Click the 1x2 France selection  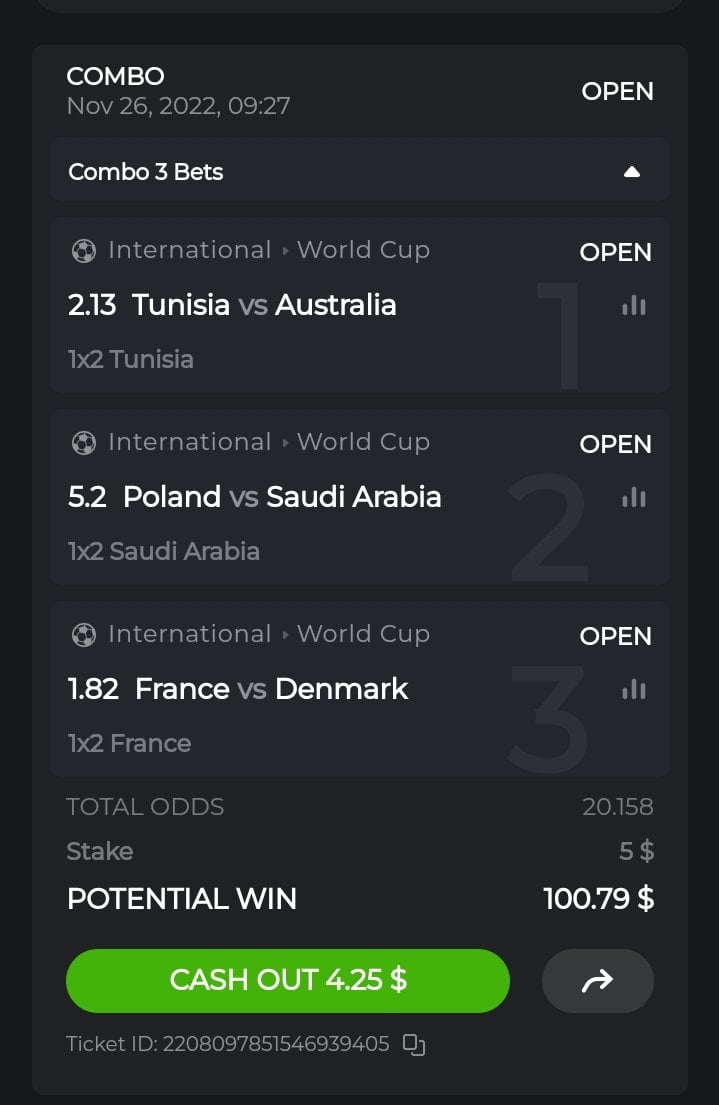pos(129,743)
